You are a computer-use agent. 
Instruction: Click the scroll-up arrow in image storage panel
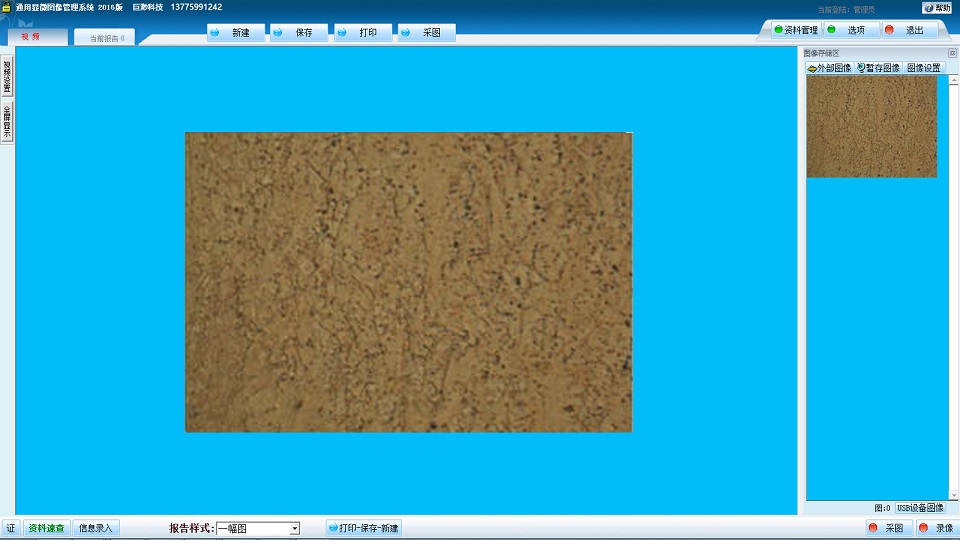(953, 80)
